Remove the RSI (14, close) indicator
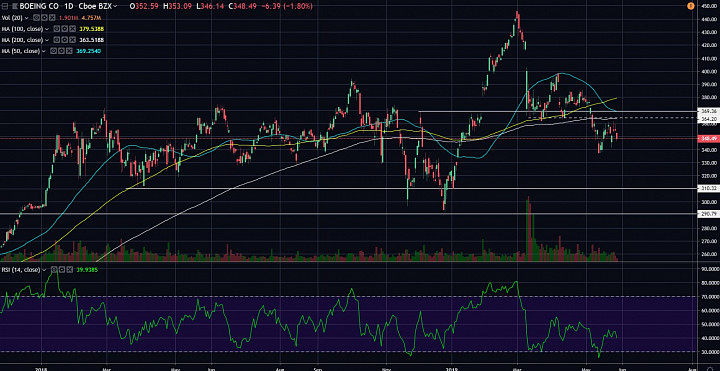Image resolution: width=720 pixels, height=371 pixels. [x=70, y=270]
